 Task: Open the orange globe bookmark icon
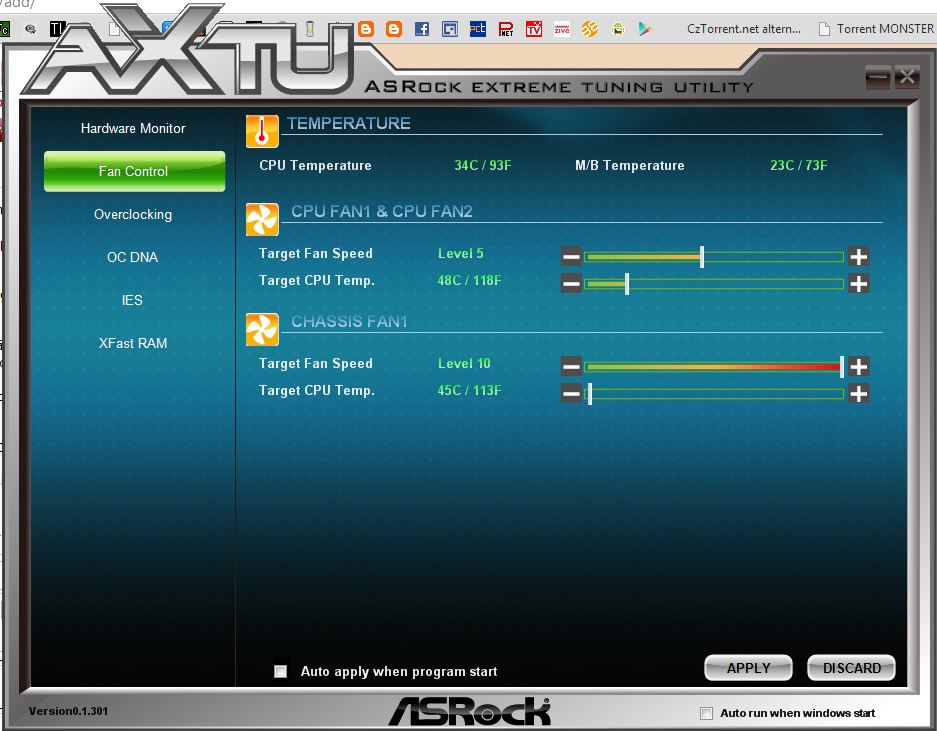tap(590, 29)
